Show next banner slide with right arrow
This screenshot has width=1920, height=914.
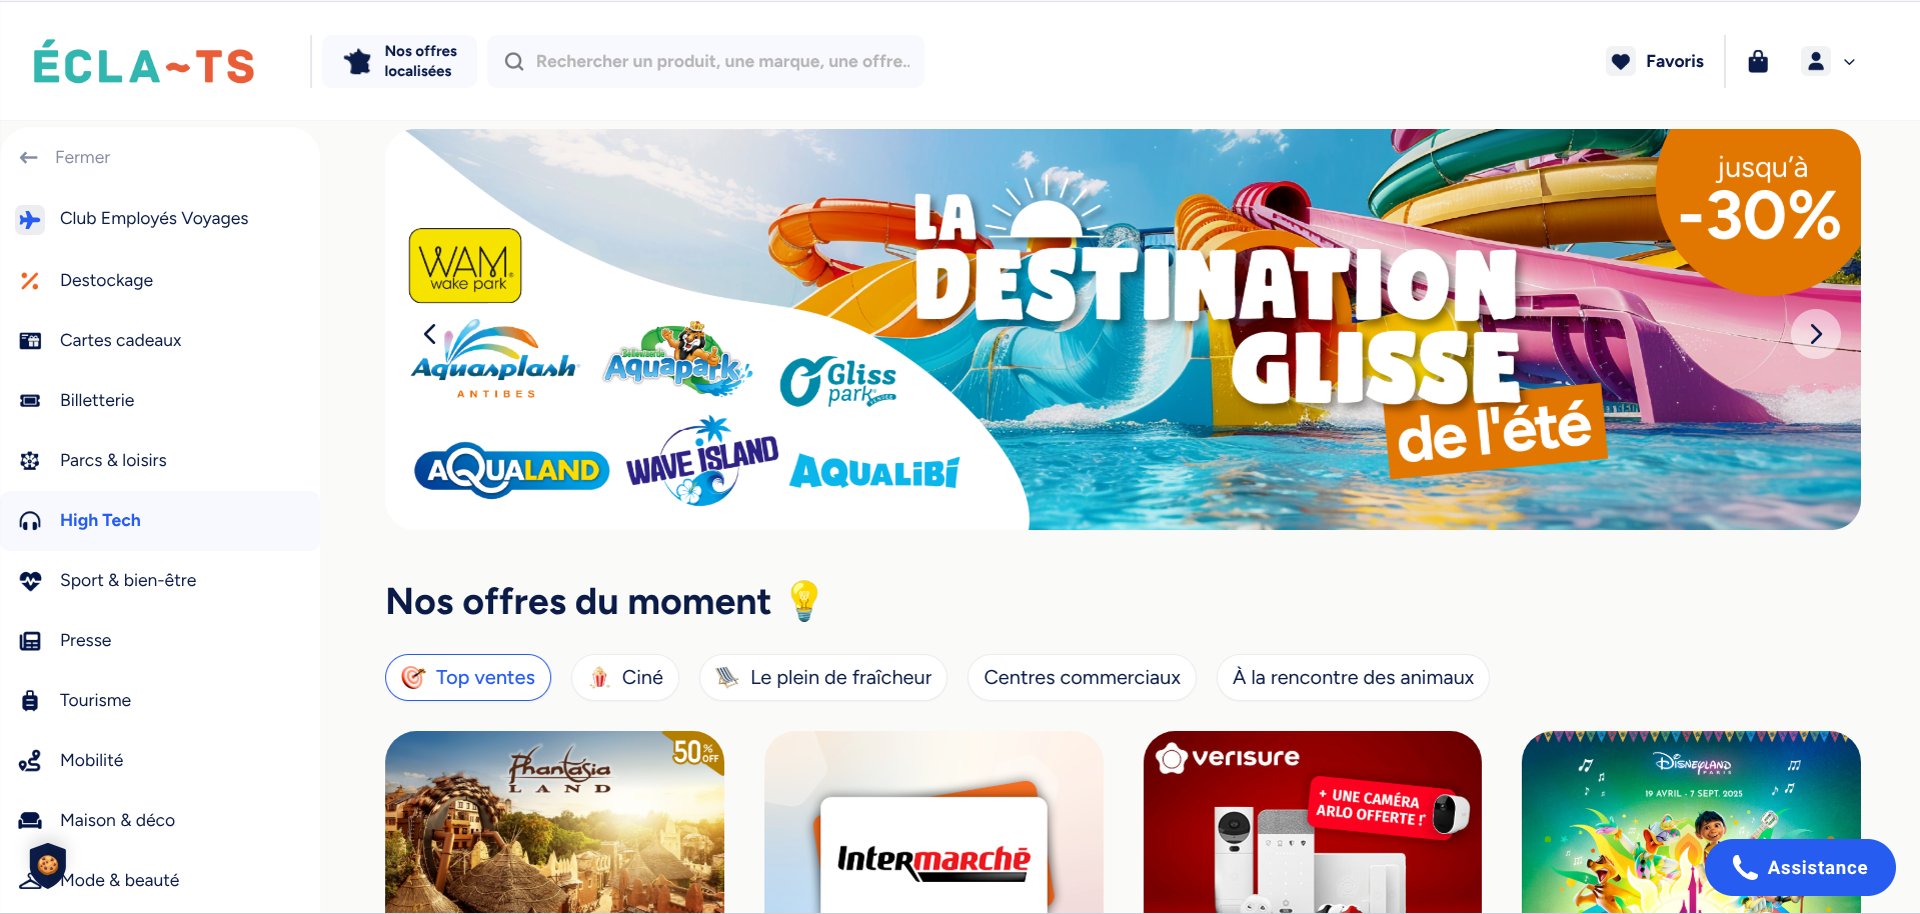point(1816,334)
